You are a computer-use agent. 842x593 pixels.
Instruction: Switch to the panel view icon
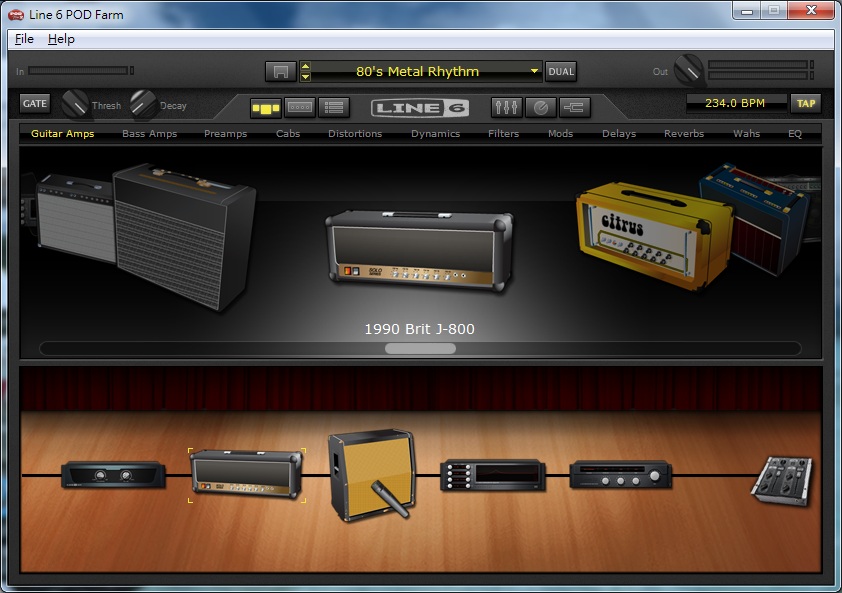pos(300,107)
